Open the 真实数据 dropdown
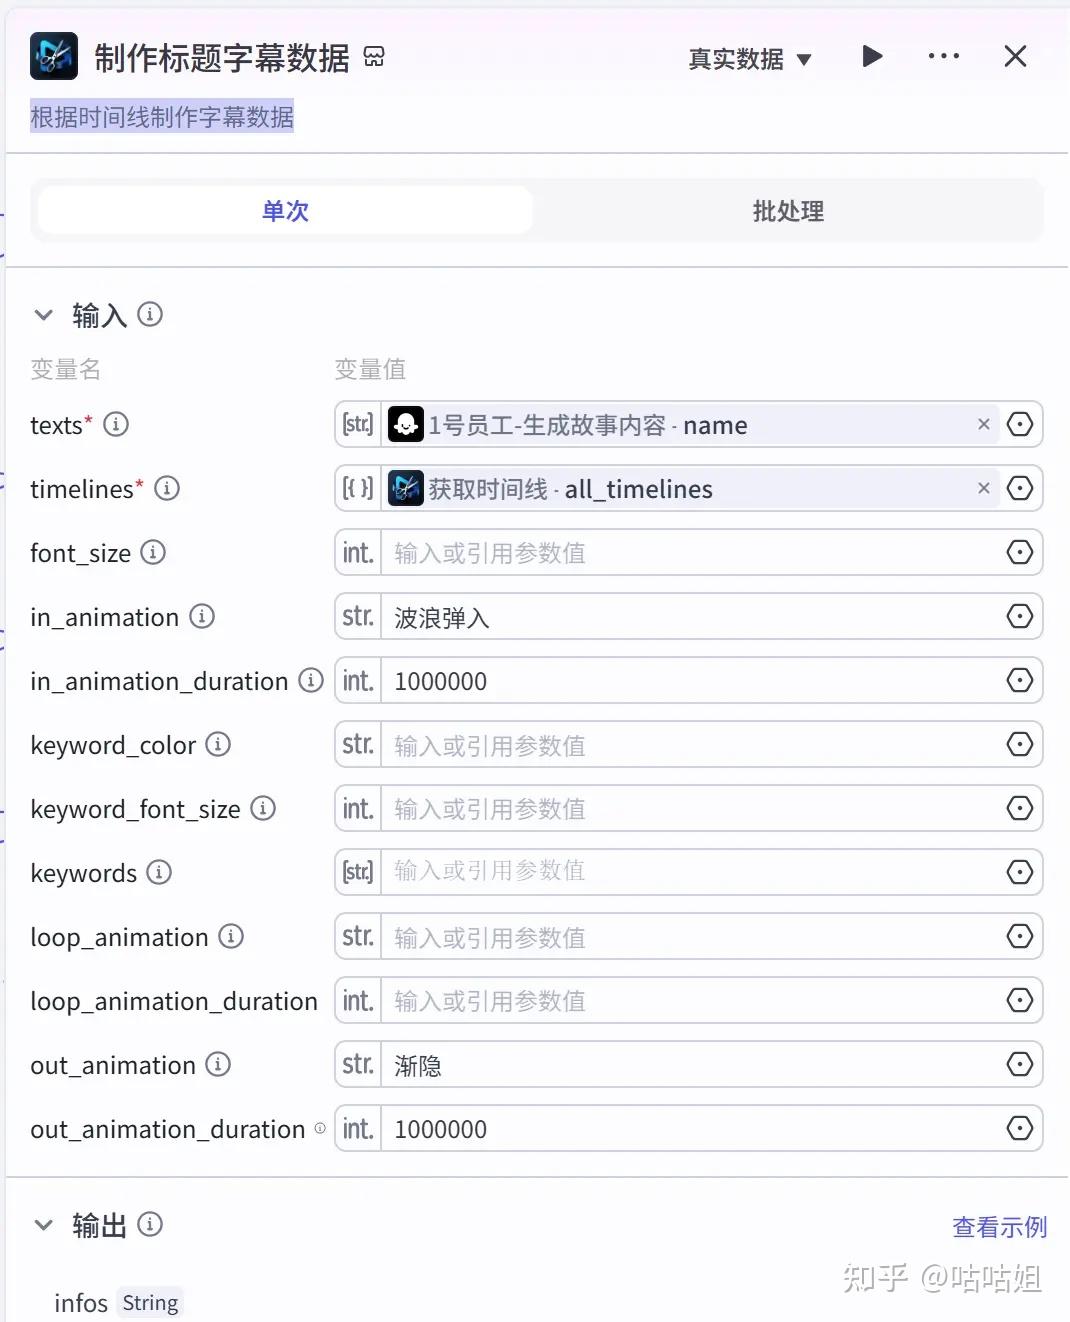Viewport: 1070px width, 1322px height. click(x=749, y=59)
